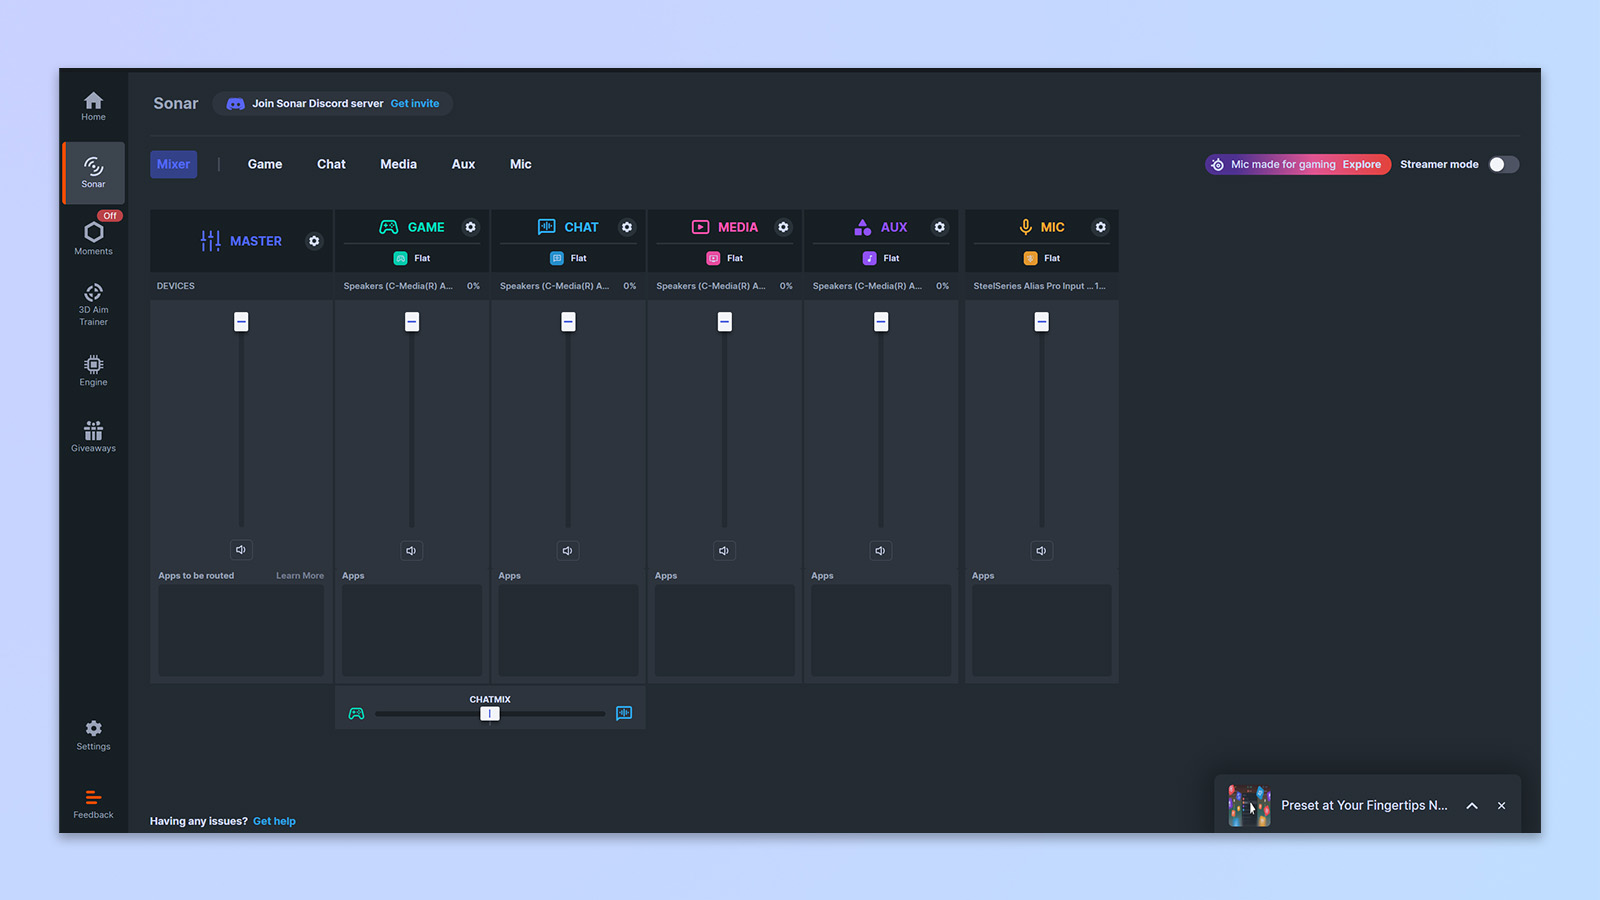This screenshot has height=900, width=1600.
Task: Mute the Game channel speaker
Action: [411, 551]
